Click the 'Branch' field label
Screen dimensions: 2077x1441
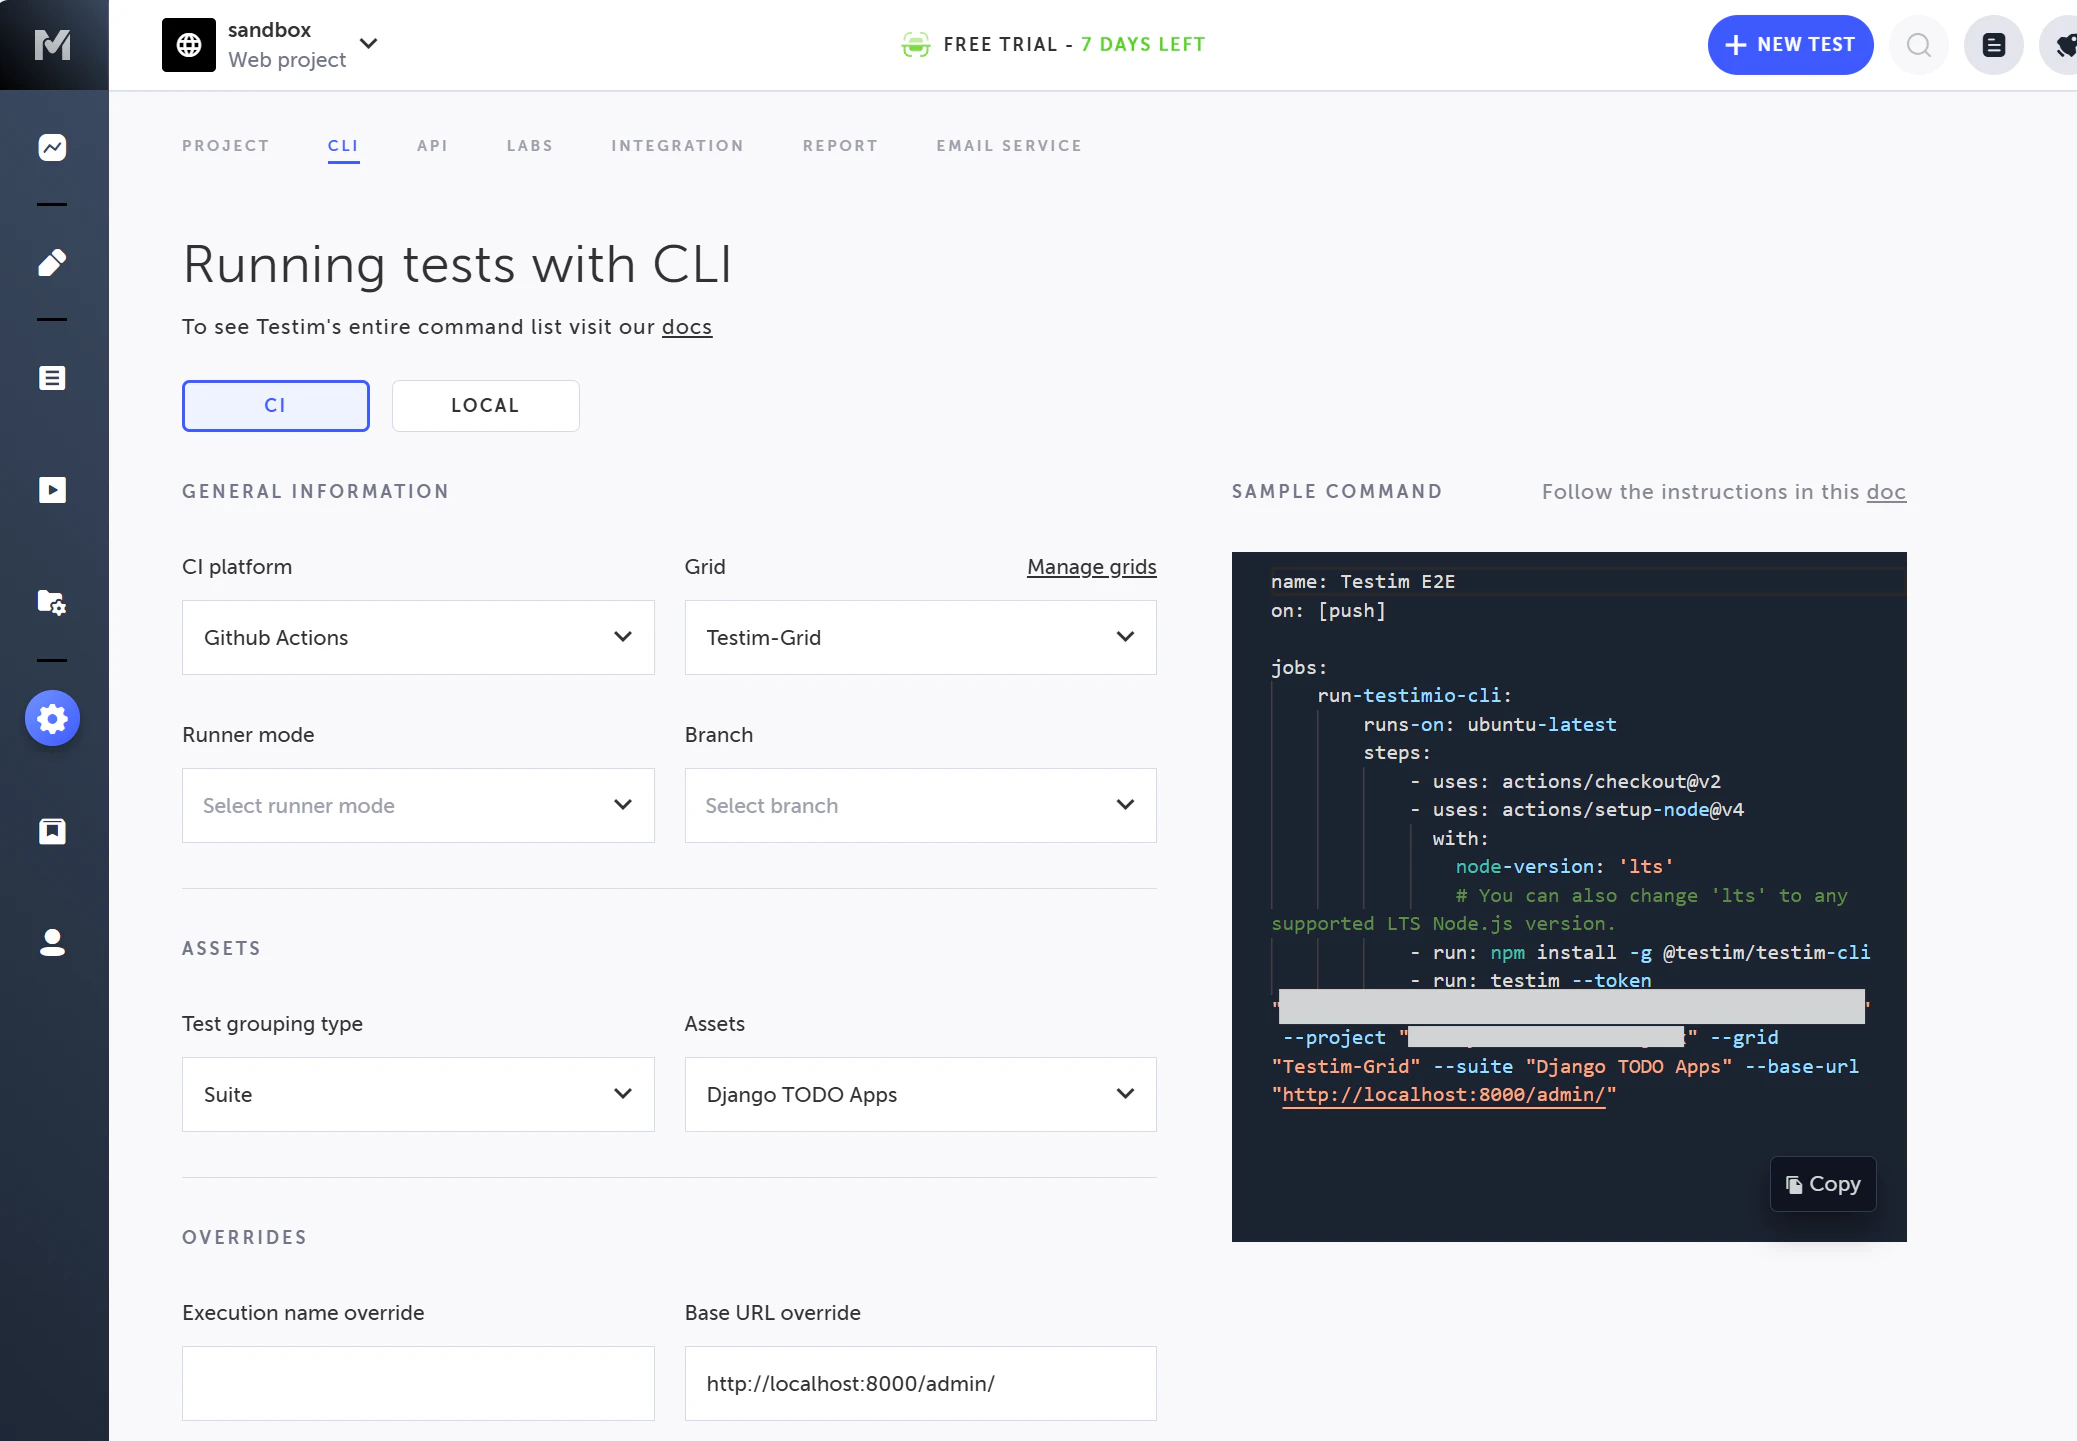click(719, 735)
